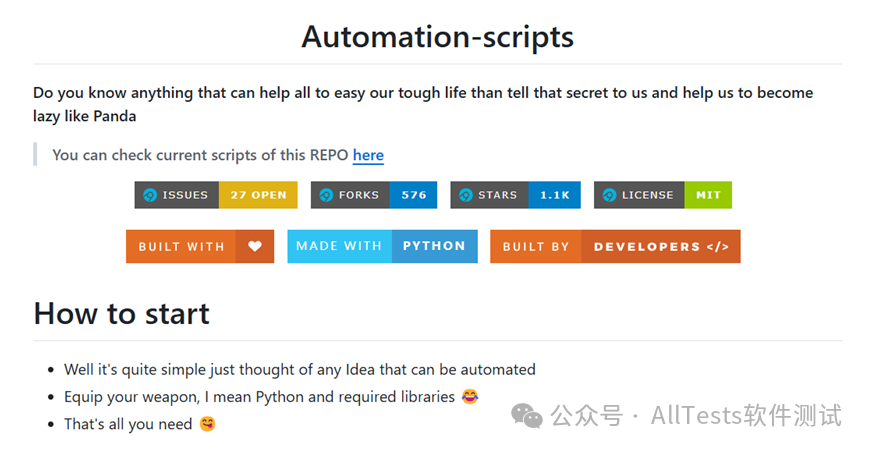This screenshot has width=869, height=450.
Task: Click the 'DEVELOPERS </>' badge segment
Action: pyautogui.click(x=661, y=247)
